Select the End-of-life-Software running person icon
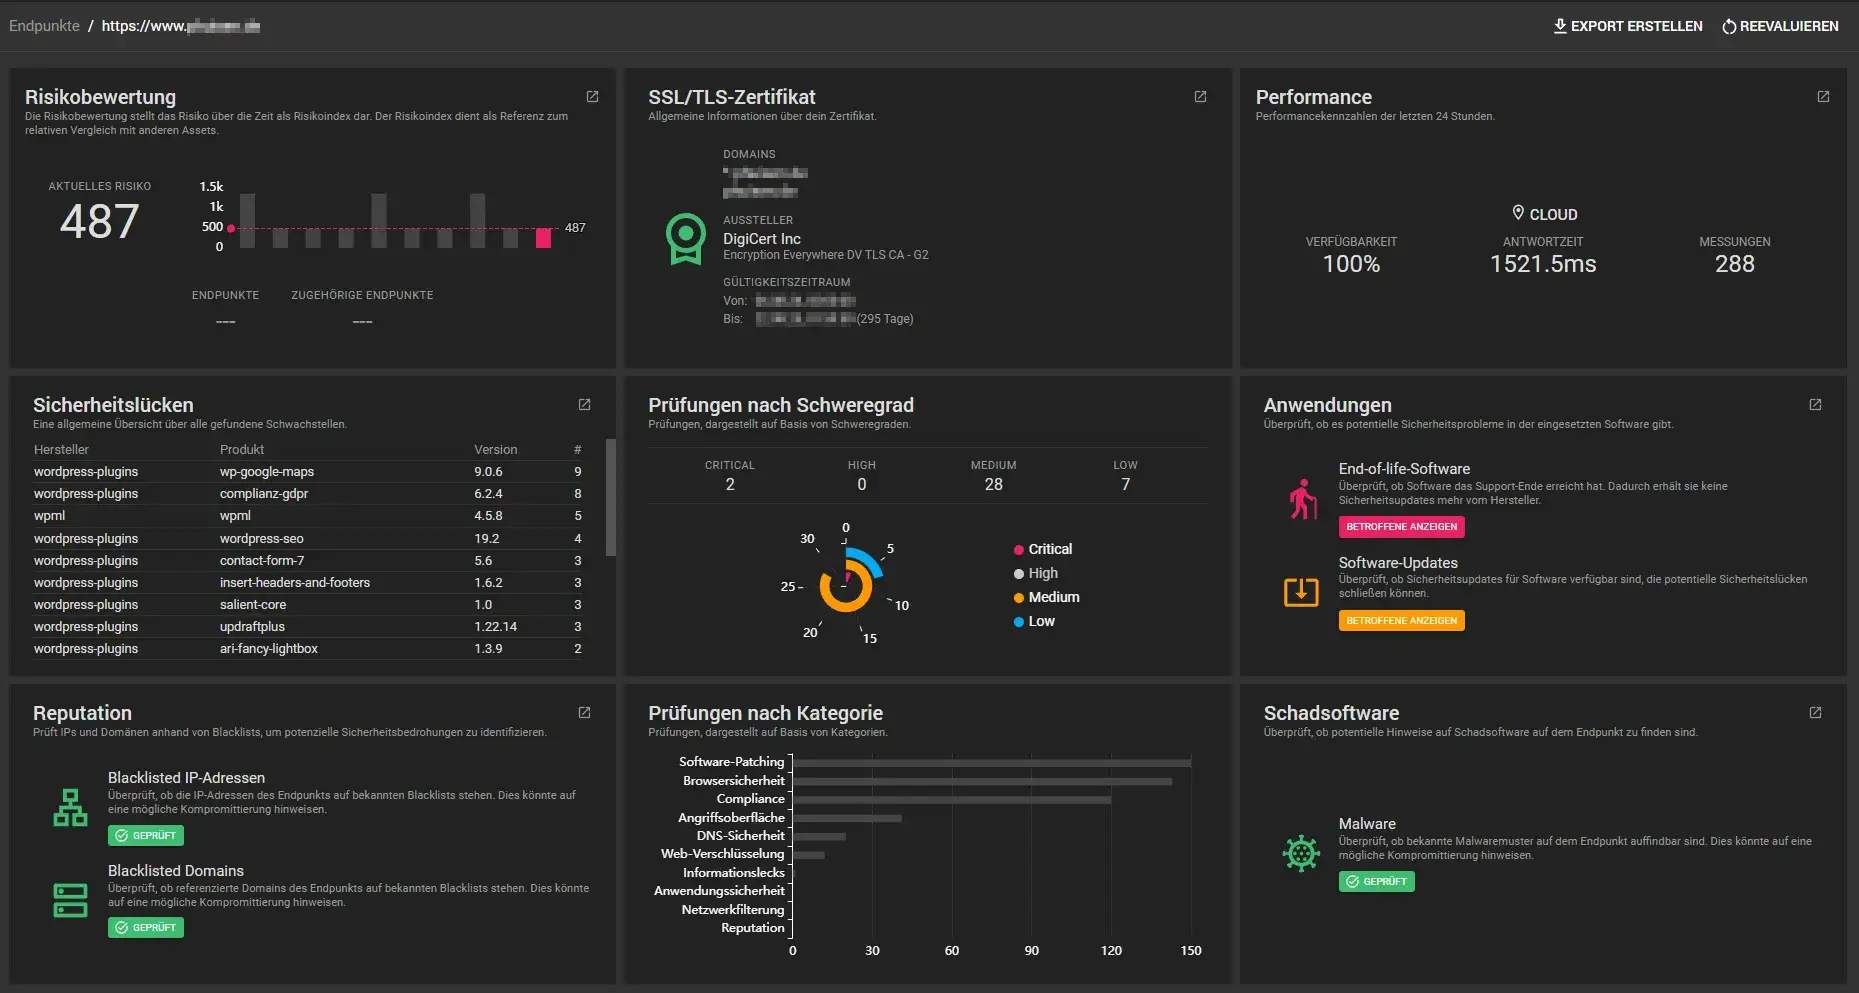 pyautogui.click(x=1300, y=500)
